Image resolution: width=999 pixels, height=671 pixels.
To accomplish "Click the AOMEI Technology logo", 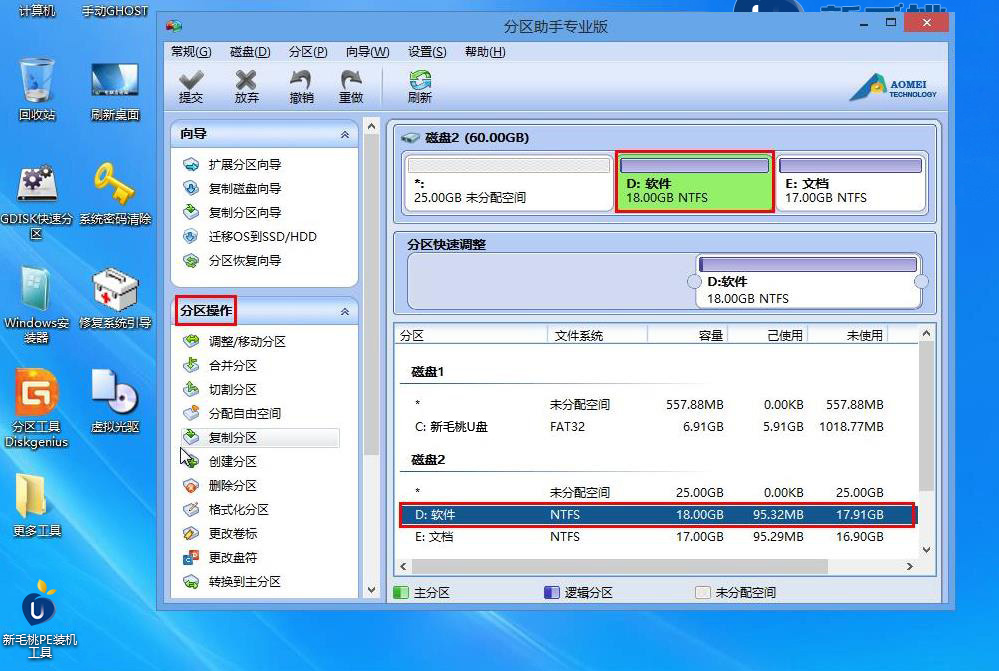I will pos(893,88).
